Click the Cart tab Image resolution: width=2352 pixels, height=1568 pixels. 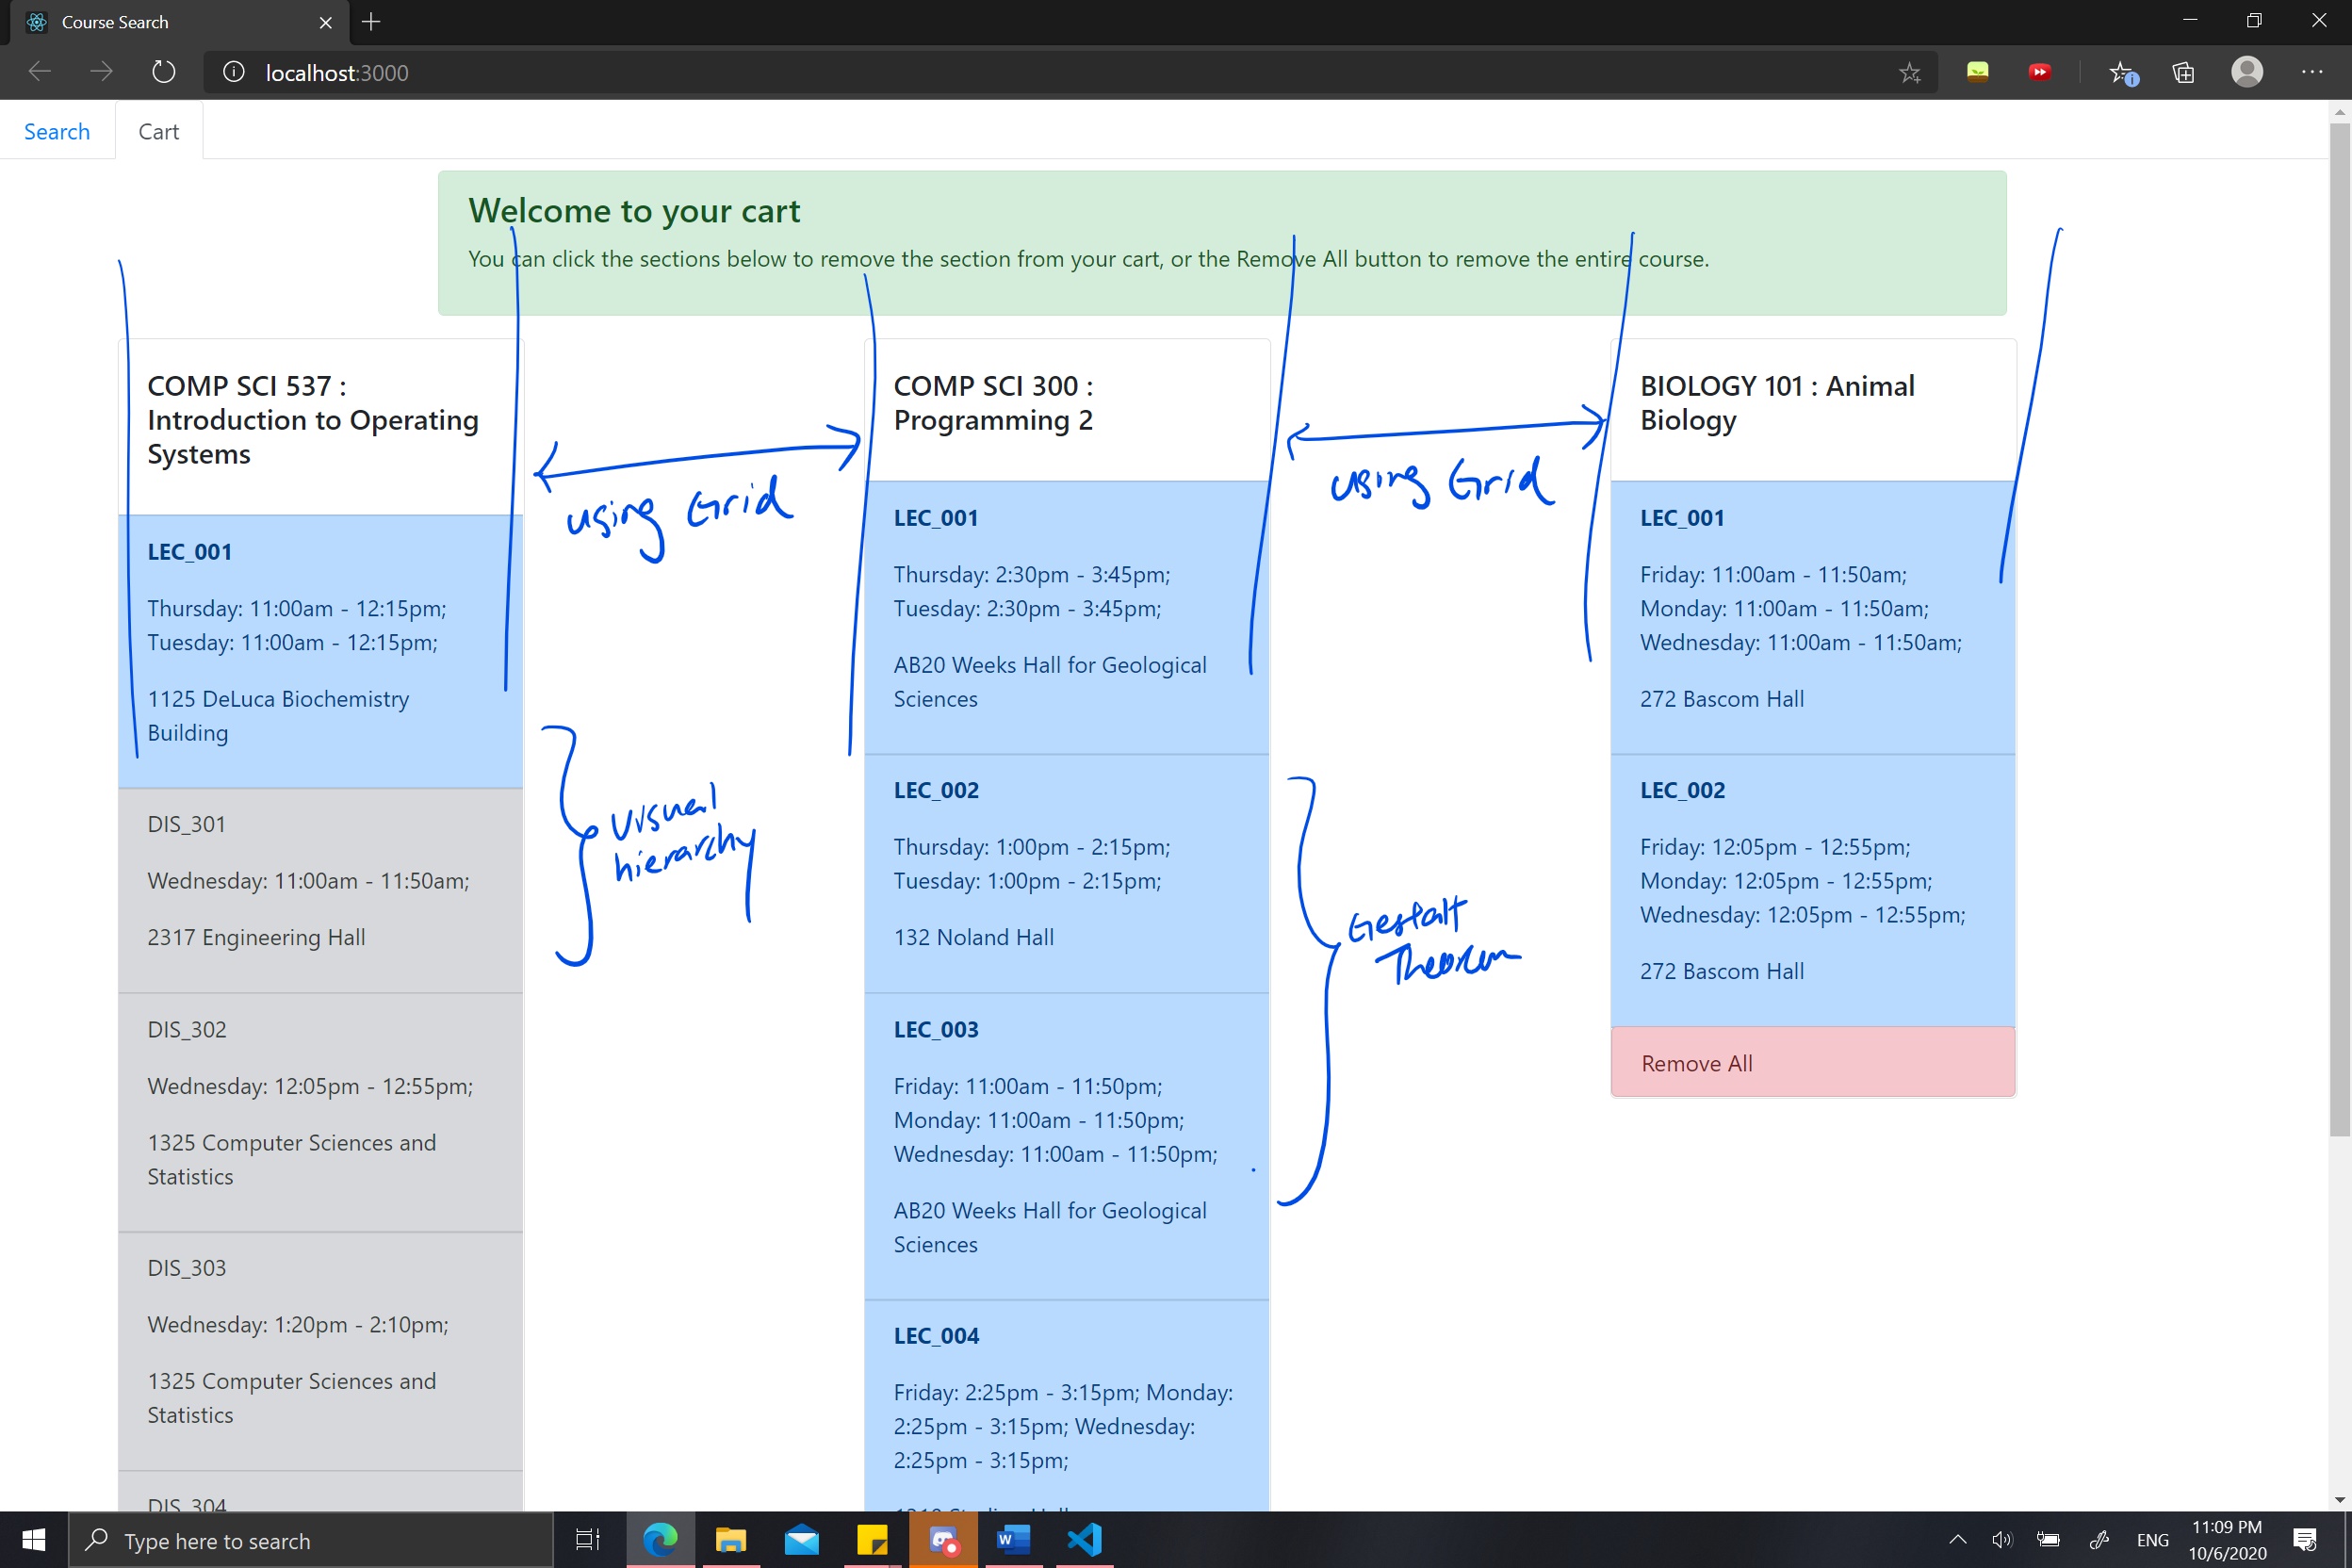coord(157,131)
